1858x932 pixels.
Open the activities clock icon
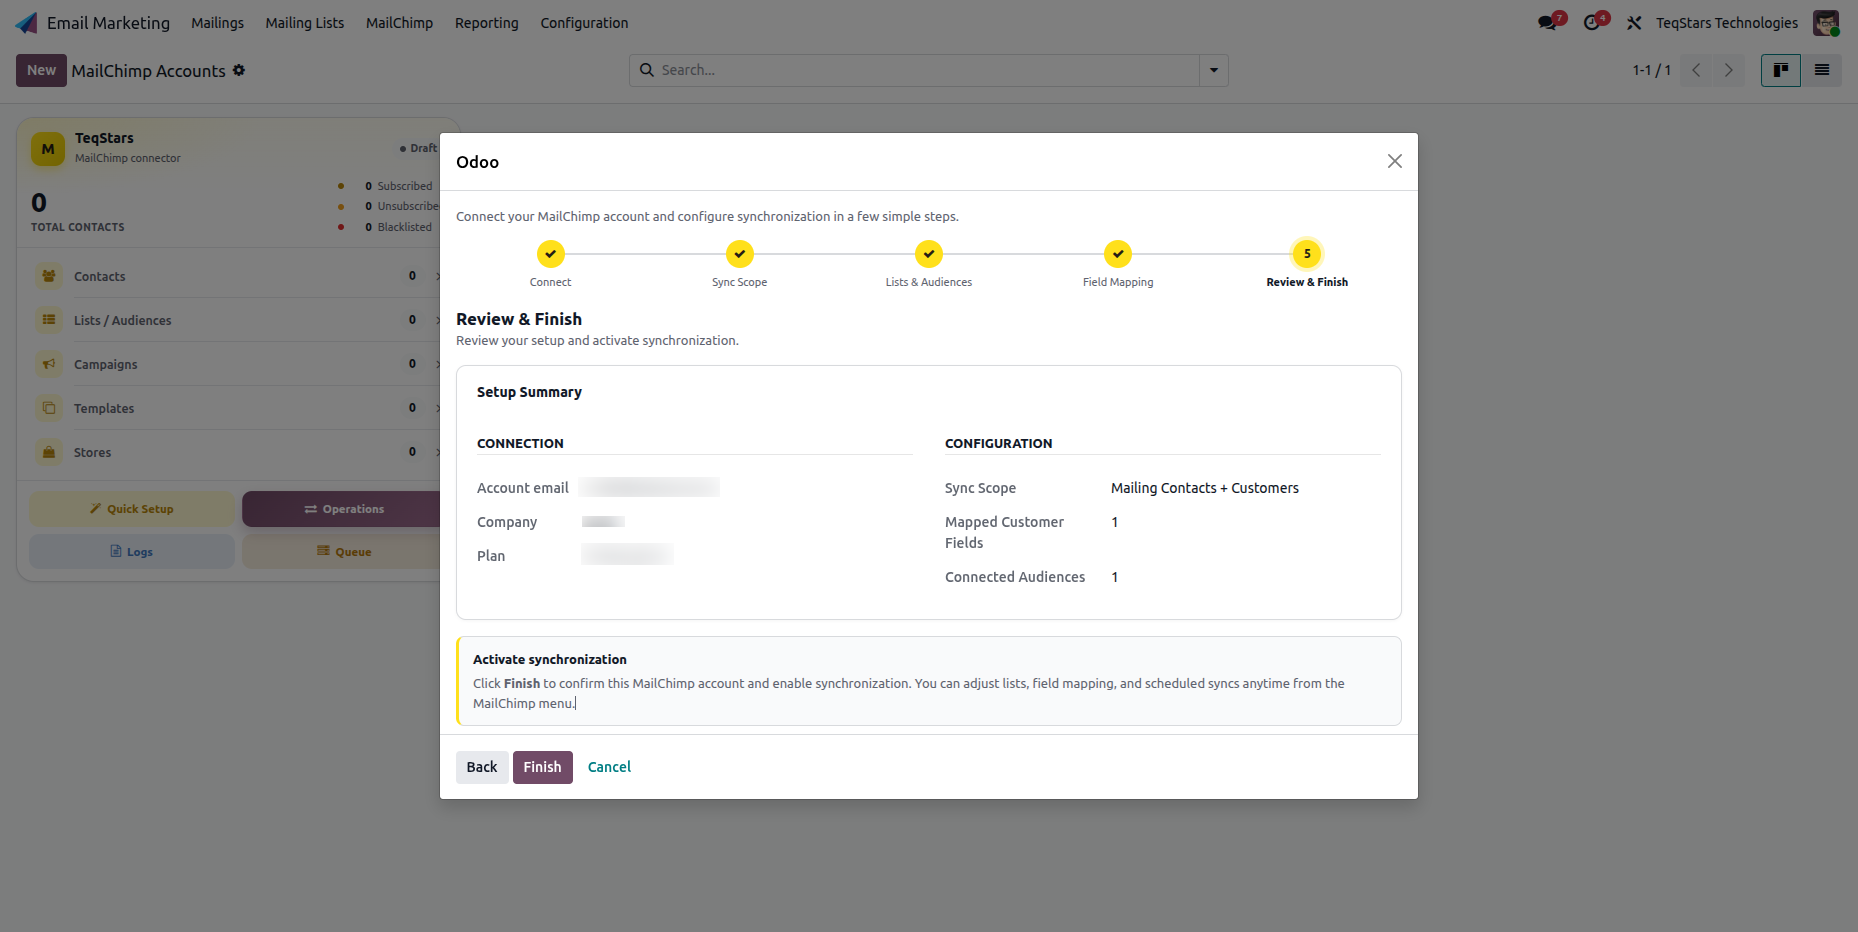coord(1592,23)
